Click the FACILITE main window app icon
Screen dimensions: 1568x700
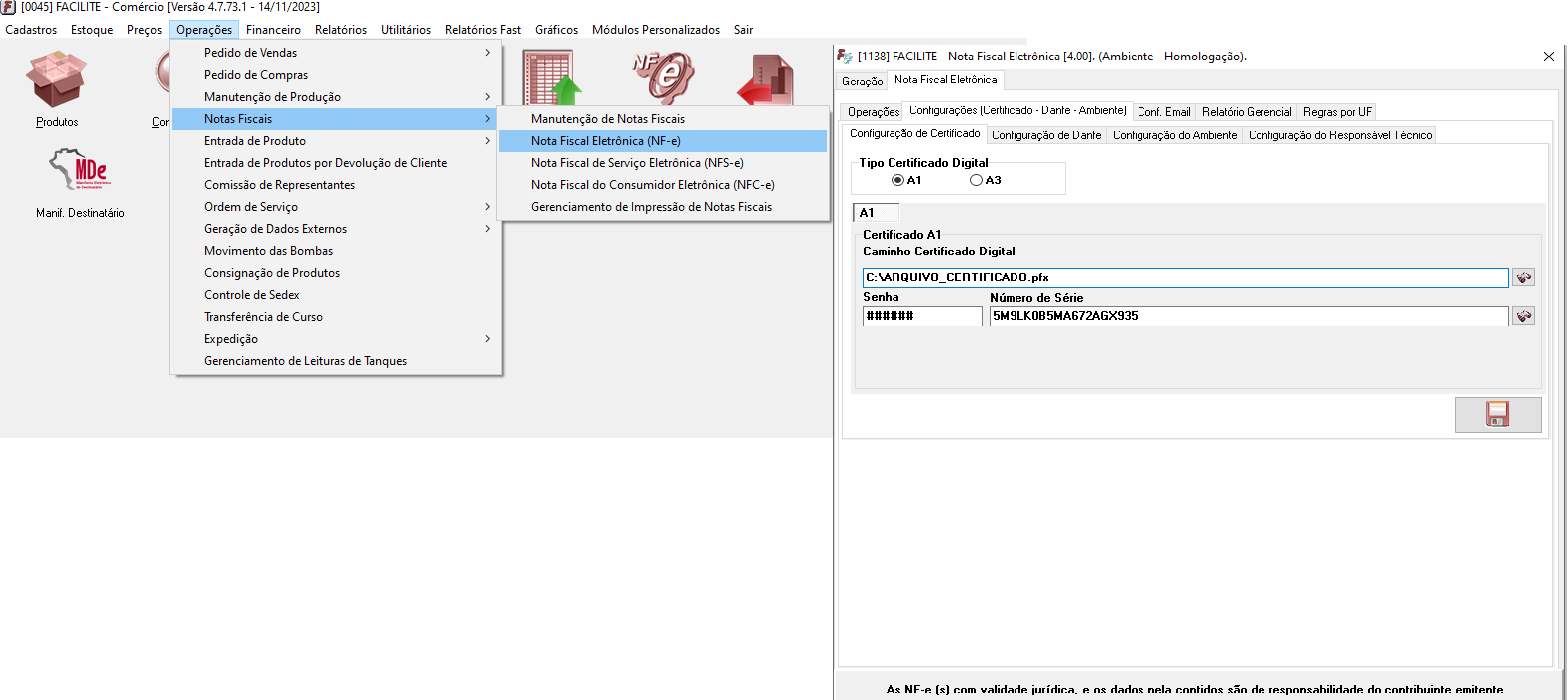click(x=8, y=7)
